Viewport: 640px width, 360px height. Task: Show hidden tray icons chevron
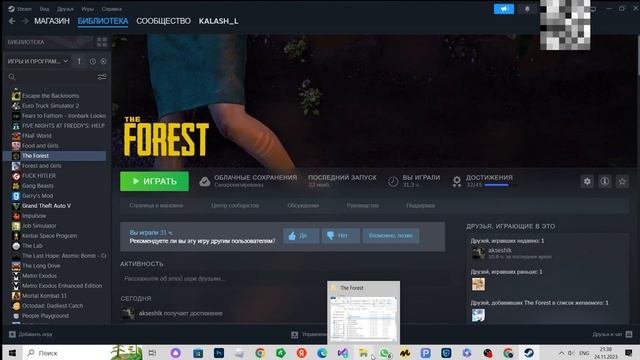562,353
